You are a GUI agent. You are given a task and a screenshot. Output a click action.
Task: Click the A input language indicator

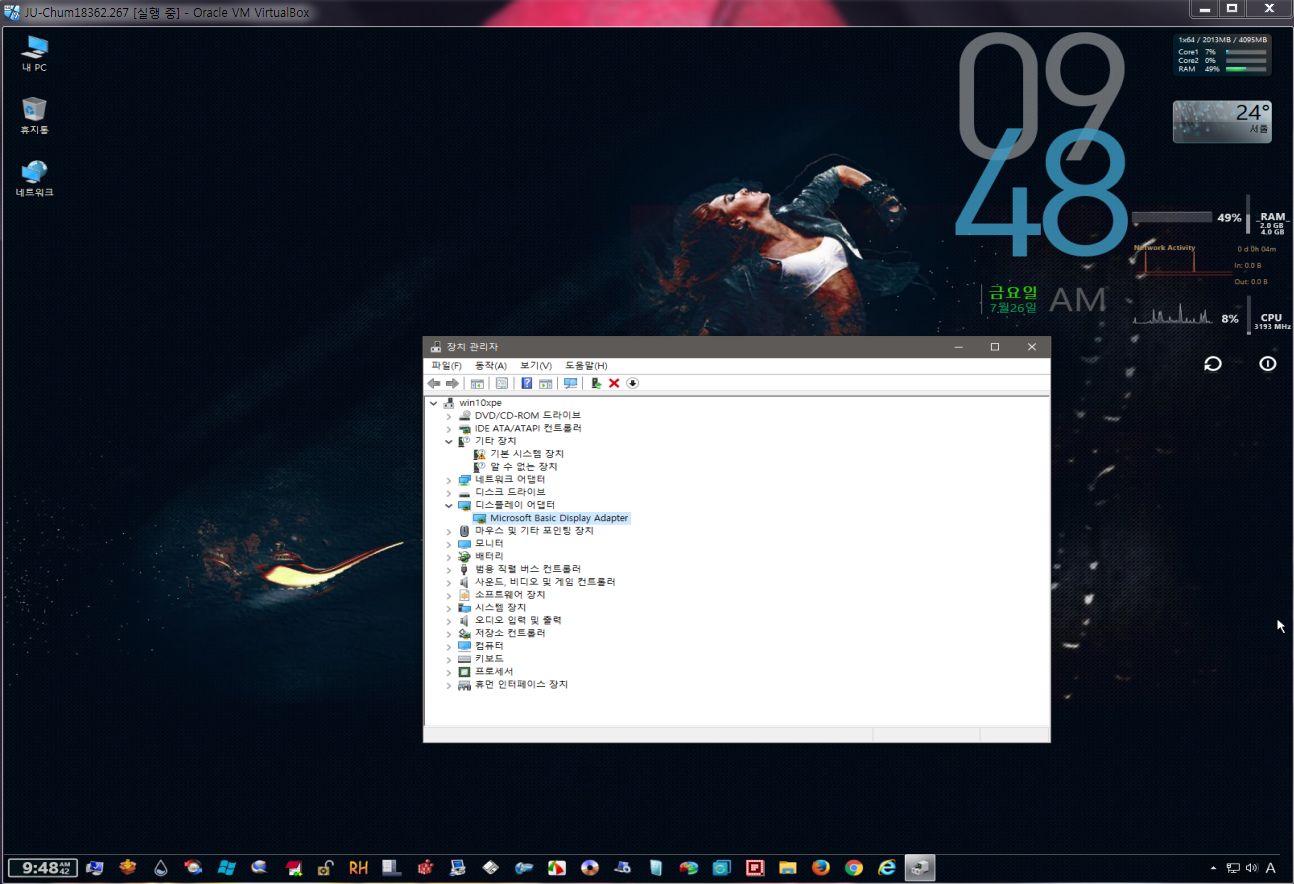(x=1271, y=869)
